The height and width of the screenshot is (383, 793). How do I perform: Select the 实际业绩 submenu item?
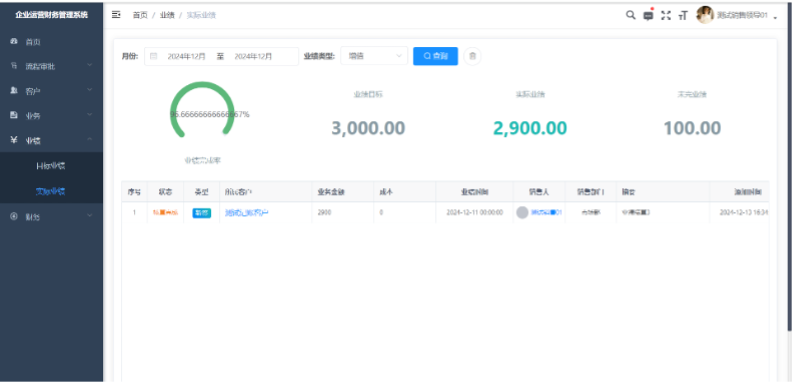(52, 191)
